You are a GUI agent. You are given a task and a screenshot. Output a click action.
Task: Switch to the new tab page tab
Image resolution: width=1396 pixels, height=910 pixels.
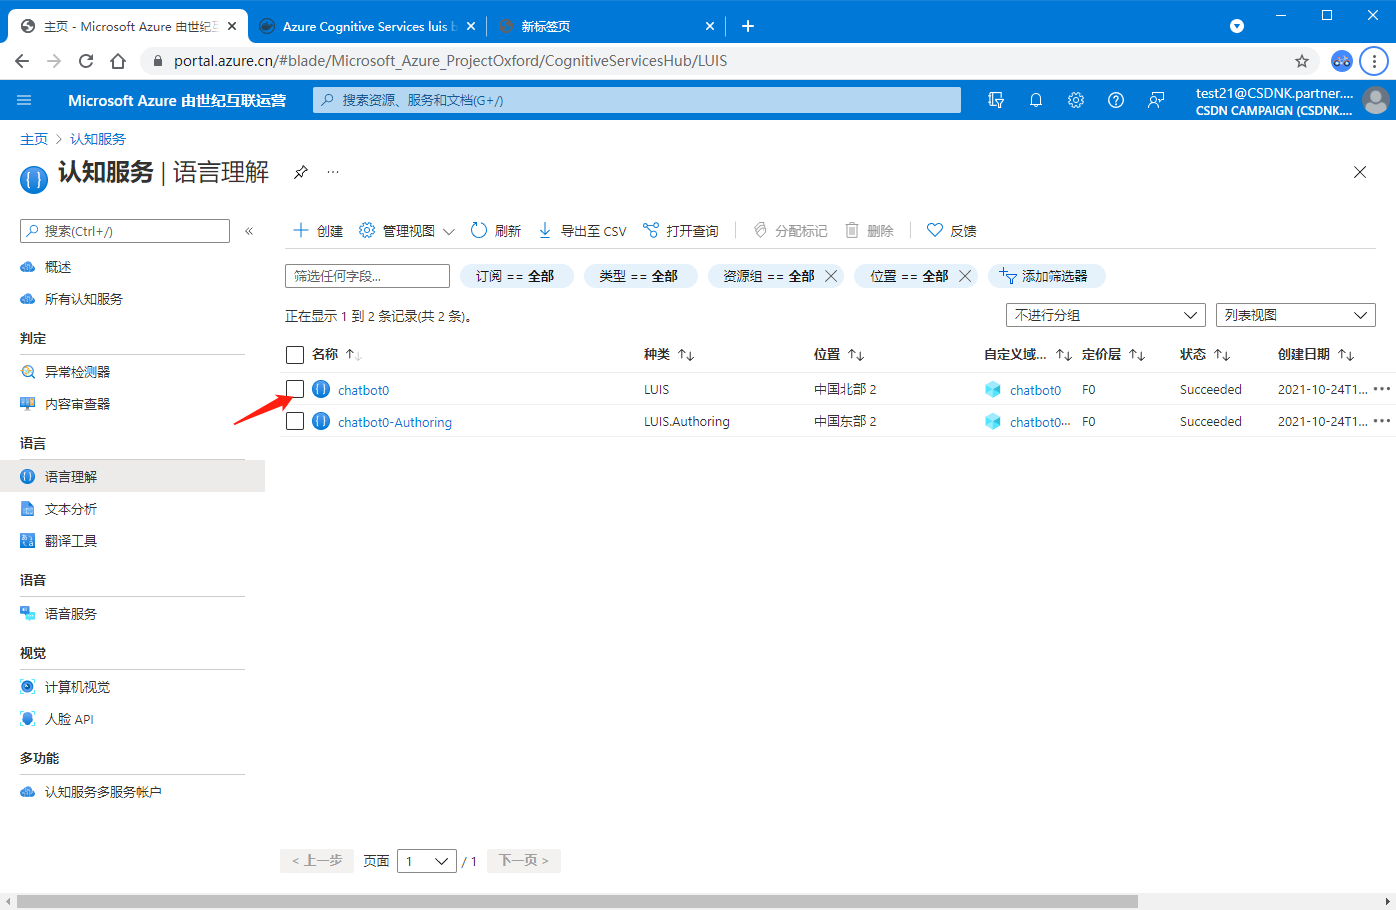(x=605, y=26)
